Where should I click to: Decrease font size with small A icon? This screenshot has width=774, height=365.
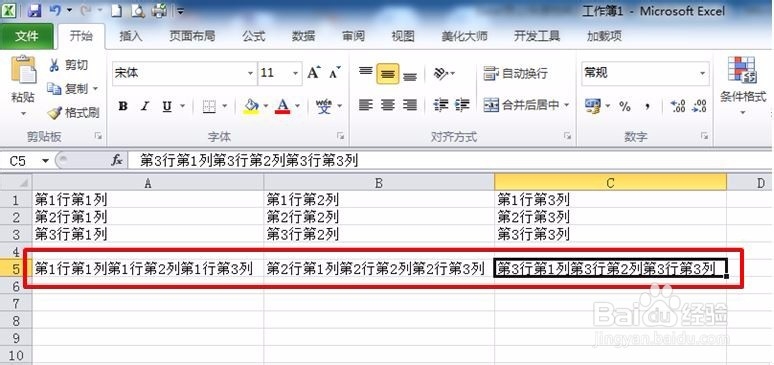click(x=335, y=73)
